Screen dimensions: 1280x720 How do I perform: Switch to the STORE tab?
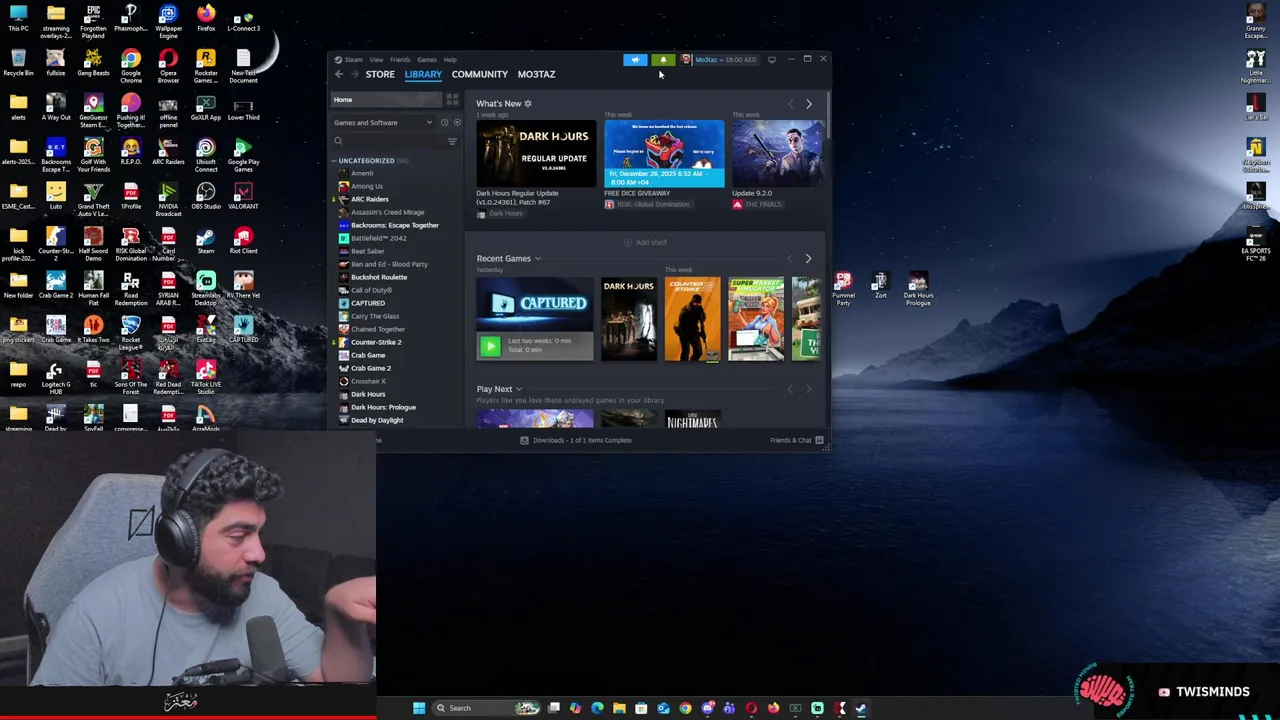(380, 74)
